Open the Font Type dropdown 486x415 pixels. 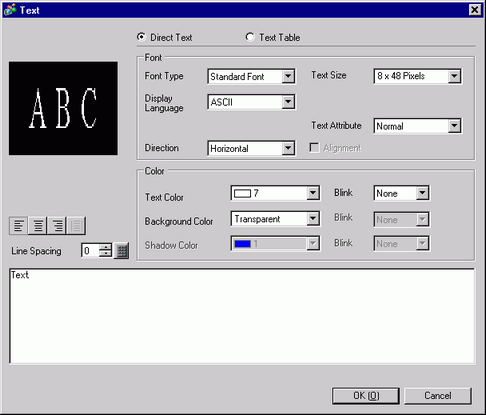click(251, 77)
